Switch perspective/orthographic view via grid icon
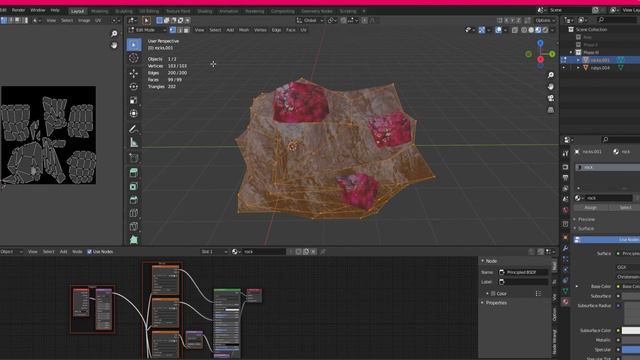This screenshot has height=360, width=640. pyautogui.click(x=551, y=110)
